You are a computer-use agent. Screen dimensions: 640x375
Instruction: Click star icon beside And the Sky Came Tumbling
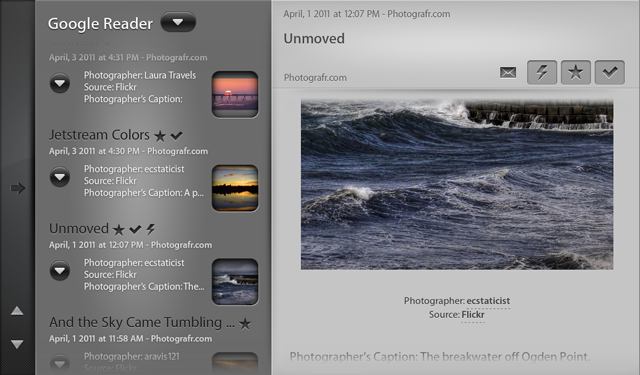click(245, 324)
